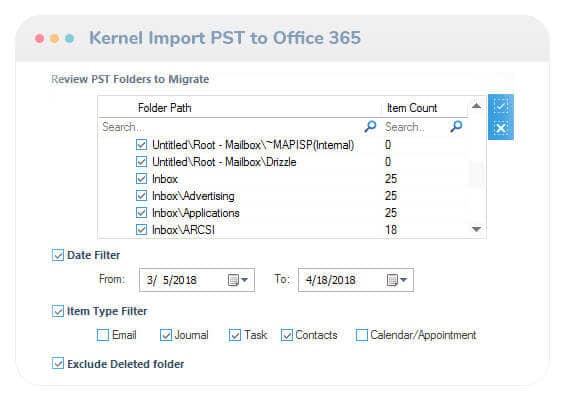Image resolution: width=565 pixels, height=401 pixels.
Task: Click the select-all folders icon
Action: pos(501,106)
